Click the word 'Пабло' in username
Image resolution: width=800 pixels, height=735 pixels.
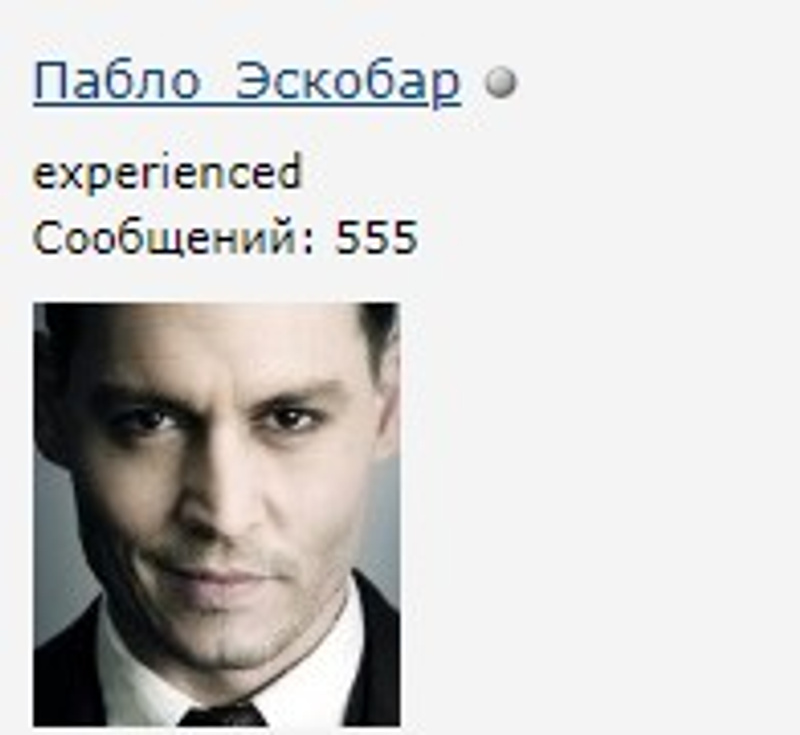[115, 82]
